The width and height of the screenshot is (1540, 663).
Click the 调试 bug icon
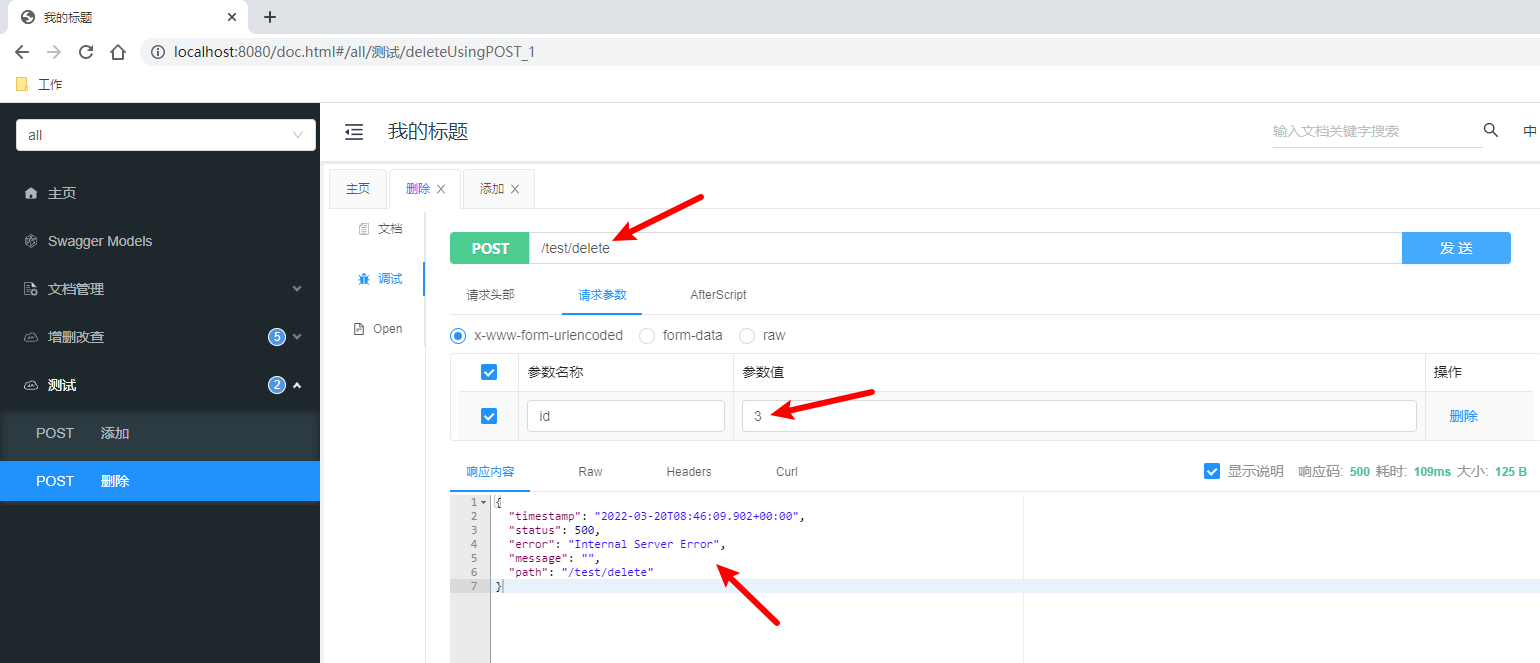364,279
